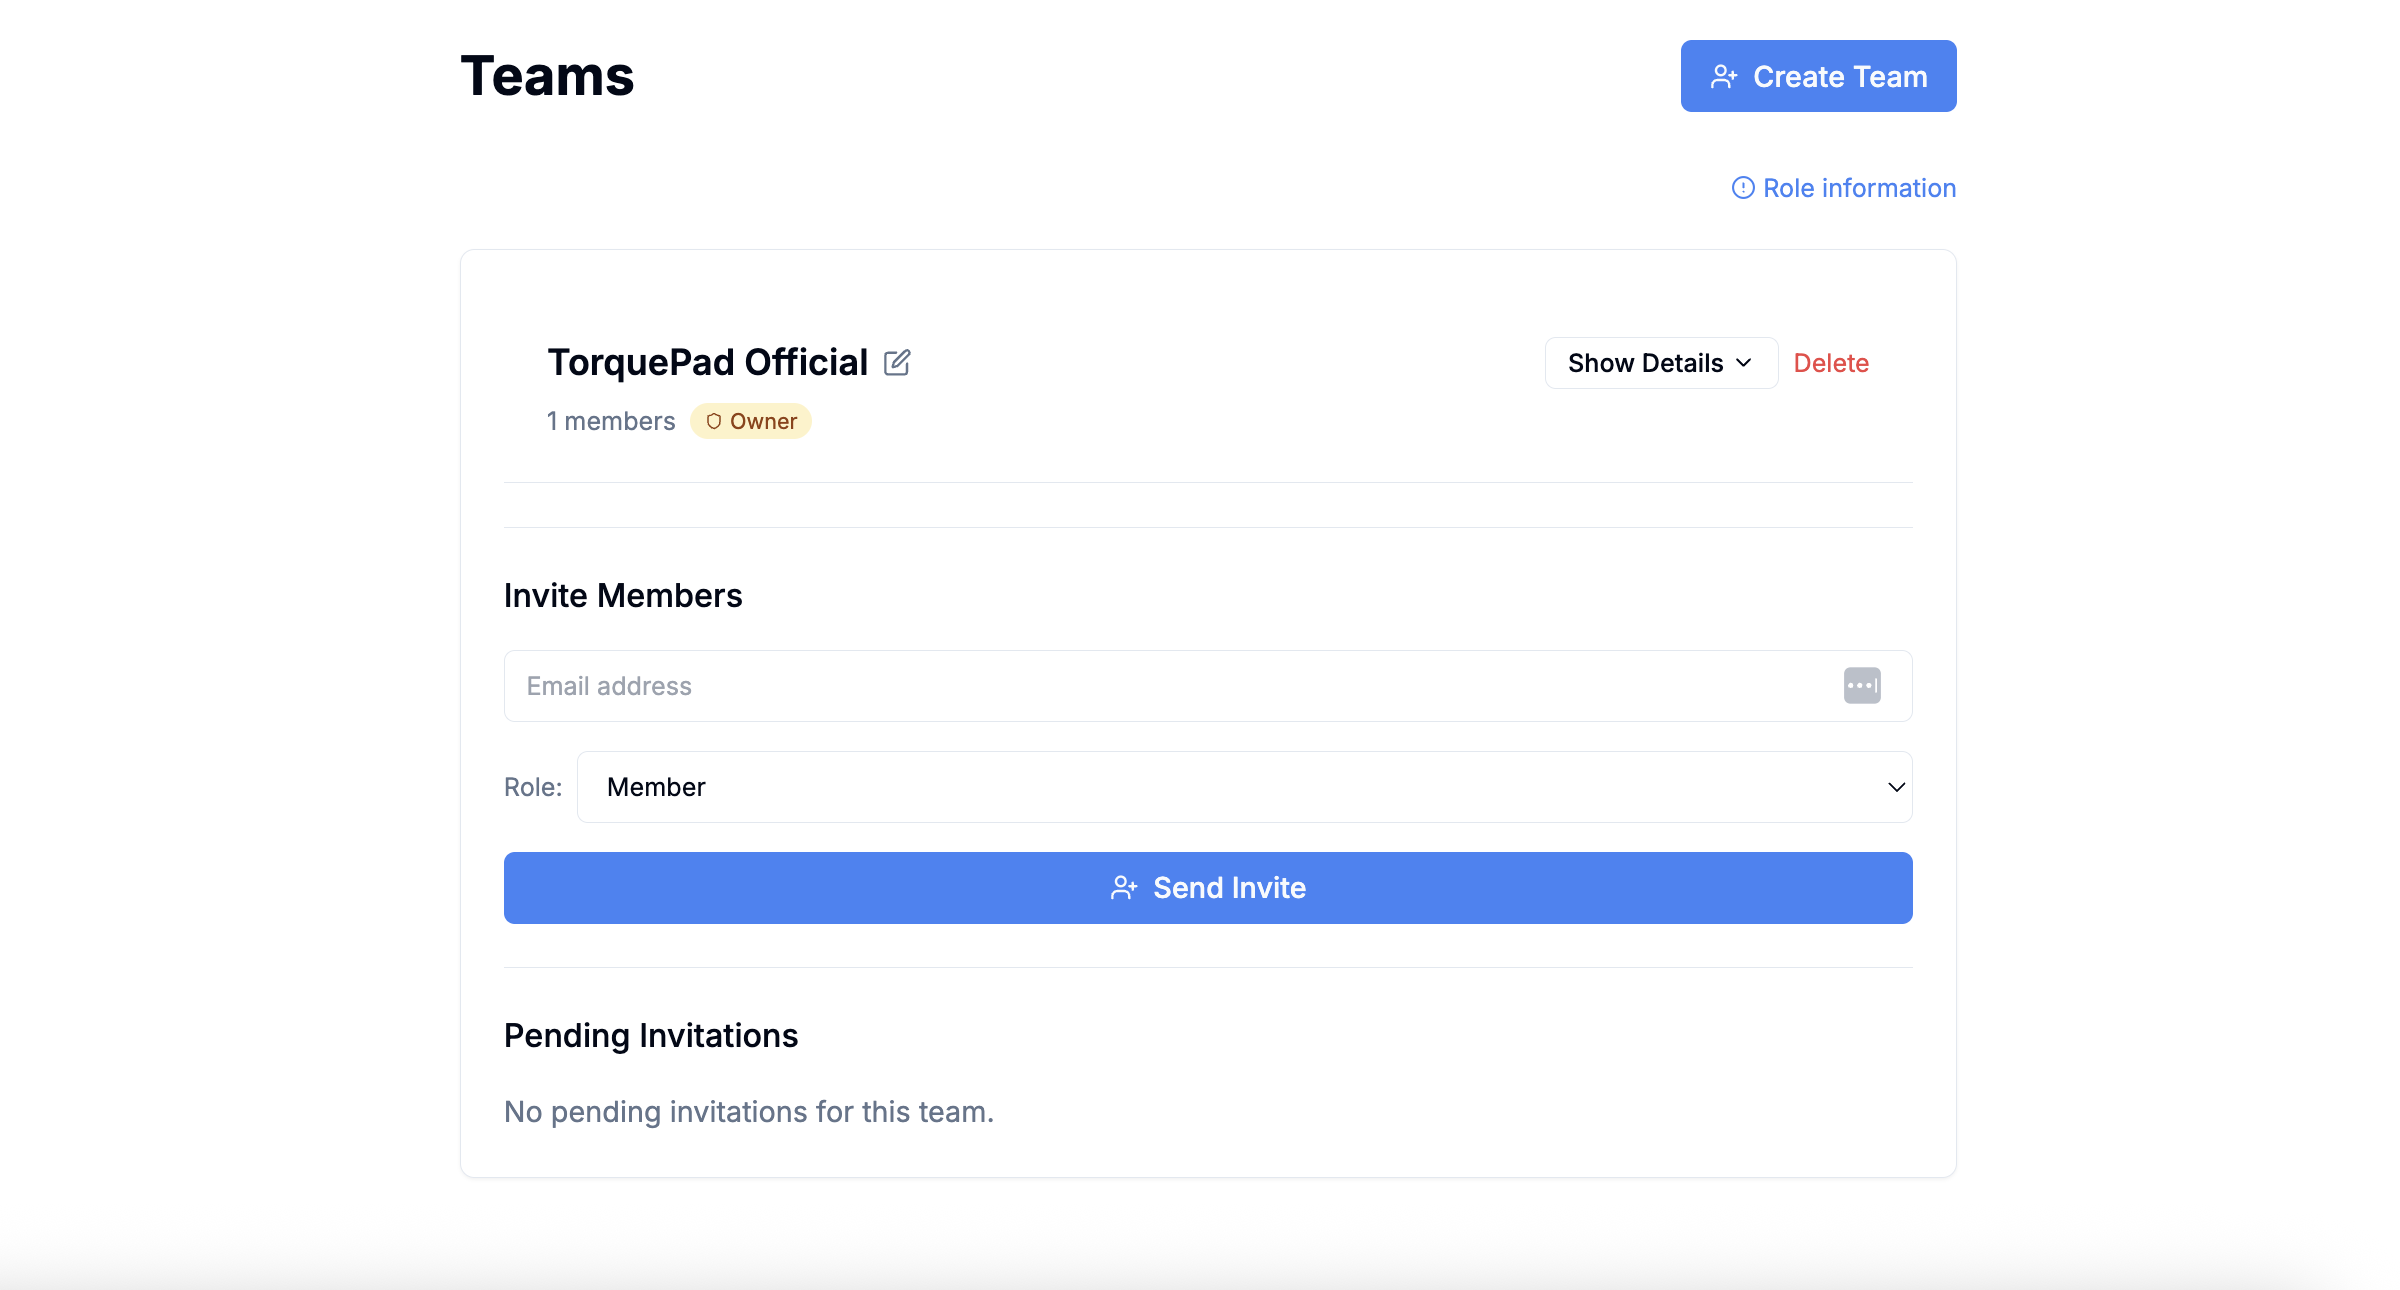Click the dropdown arrow on the Role selector
The height and width of the screenshot is (1290, 2400).
pyautogui.click(x=1895, y=787)
